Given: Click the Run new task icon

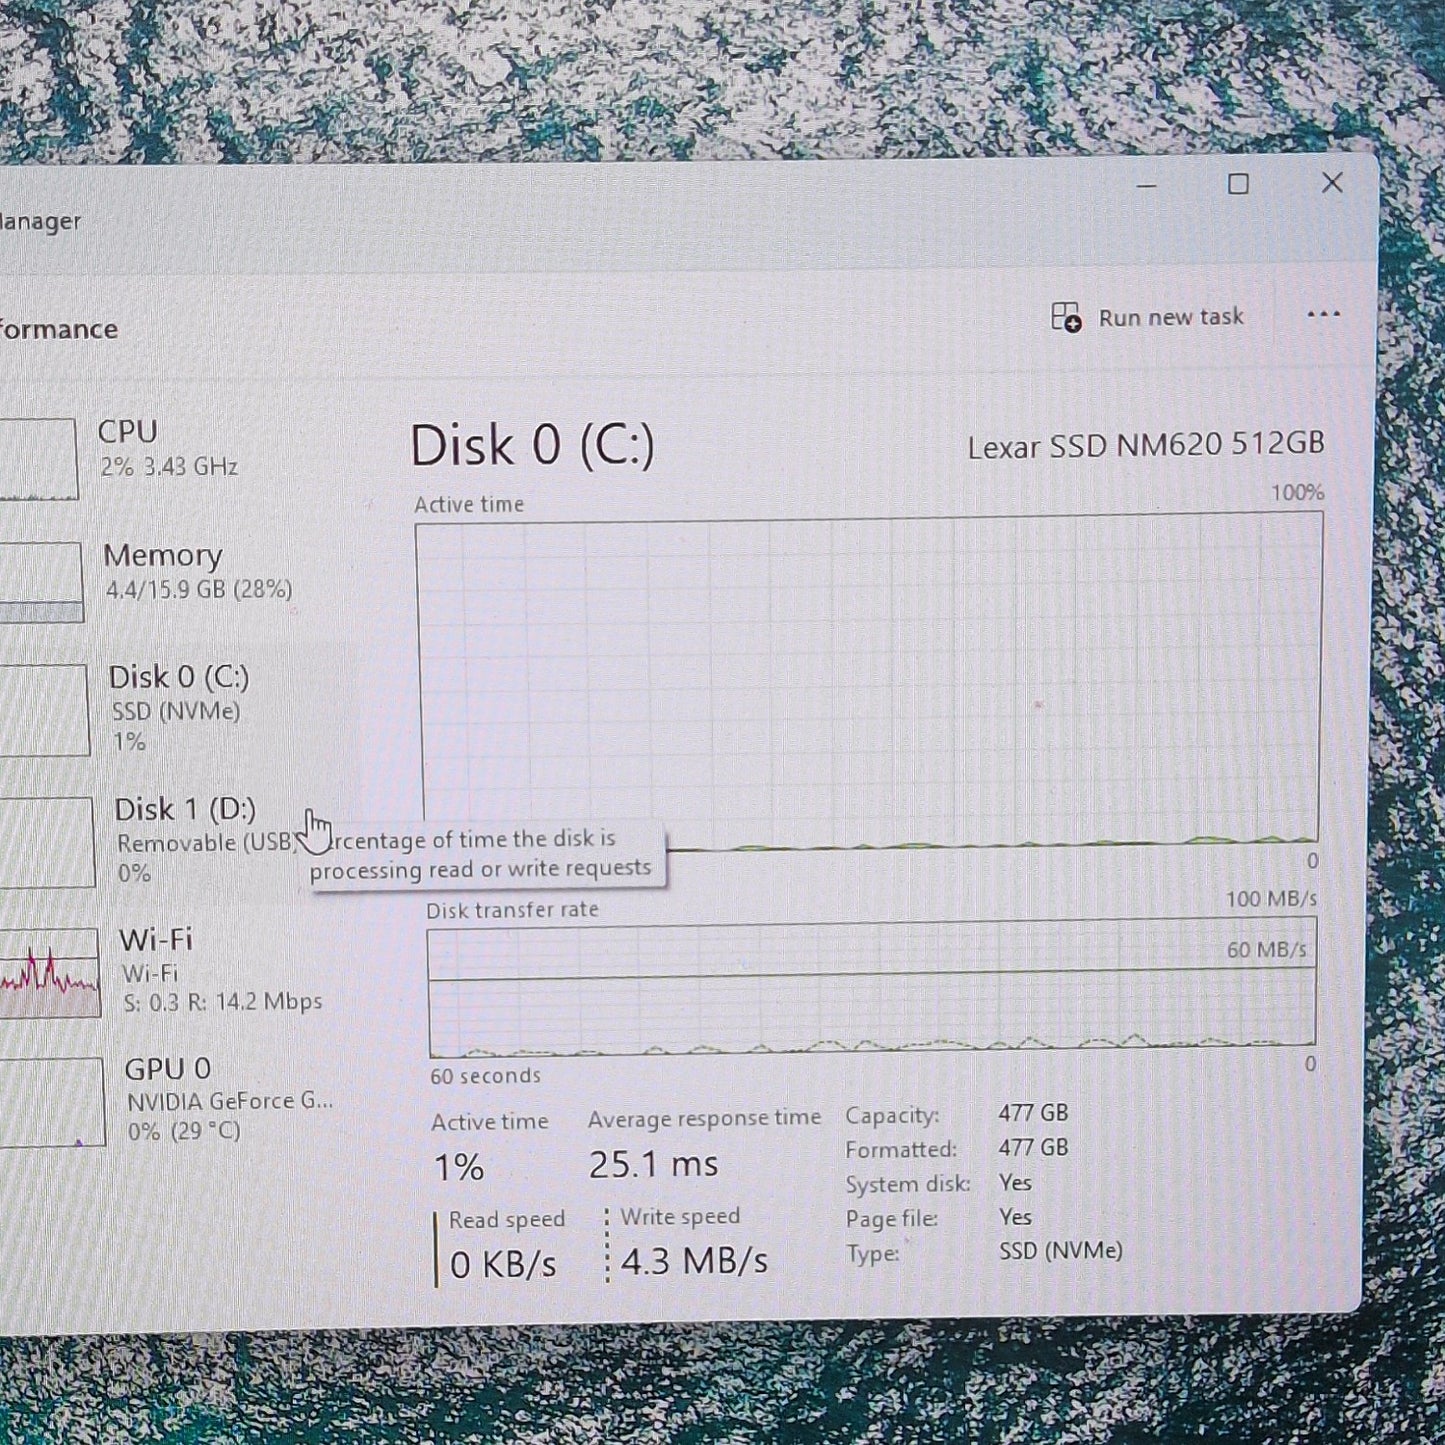Looking at the screenshot, I should (x=1066, y=317).
